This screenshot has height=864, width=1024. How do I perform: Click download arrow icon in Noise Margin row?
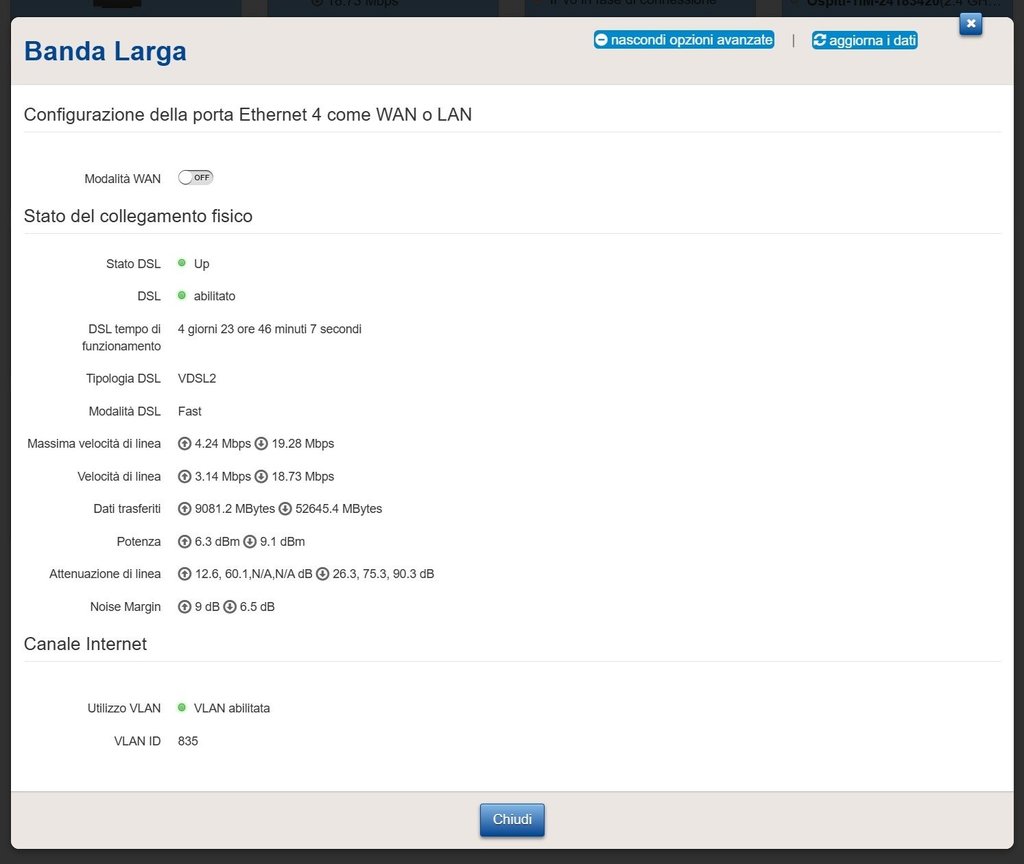[x=229, y=607]
